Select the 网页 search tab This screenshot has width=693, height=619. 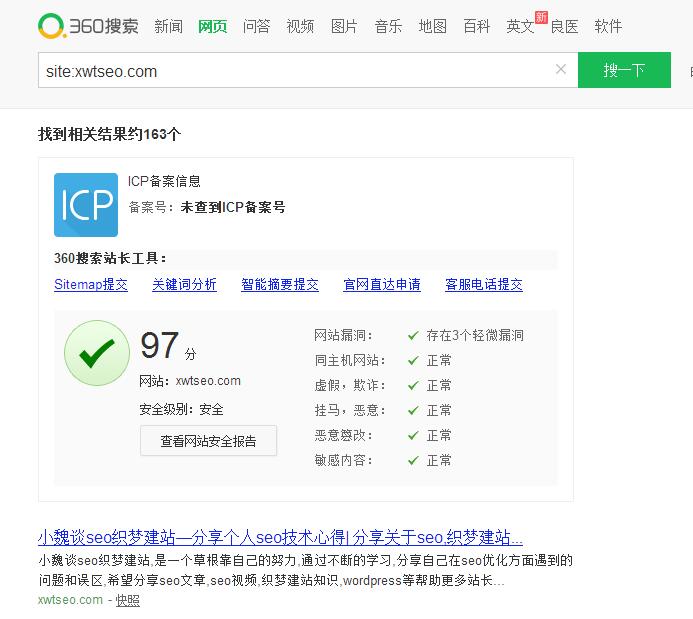[x=213, y=27]
